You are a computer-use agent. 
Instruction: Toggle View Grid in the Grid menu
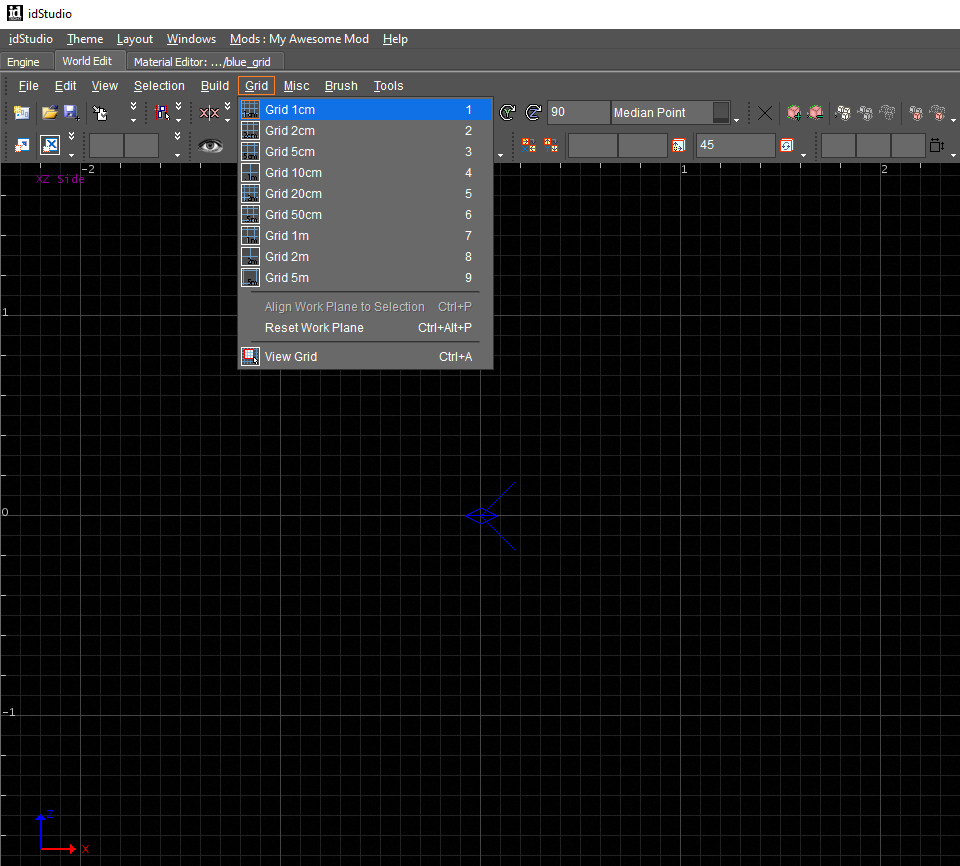point(366,356)
